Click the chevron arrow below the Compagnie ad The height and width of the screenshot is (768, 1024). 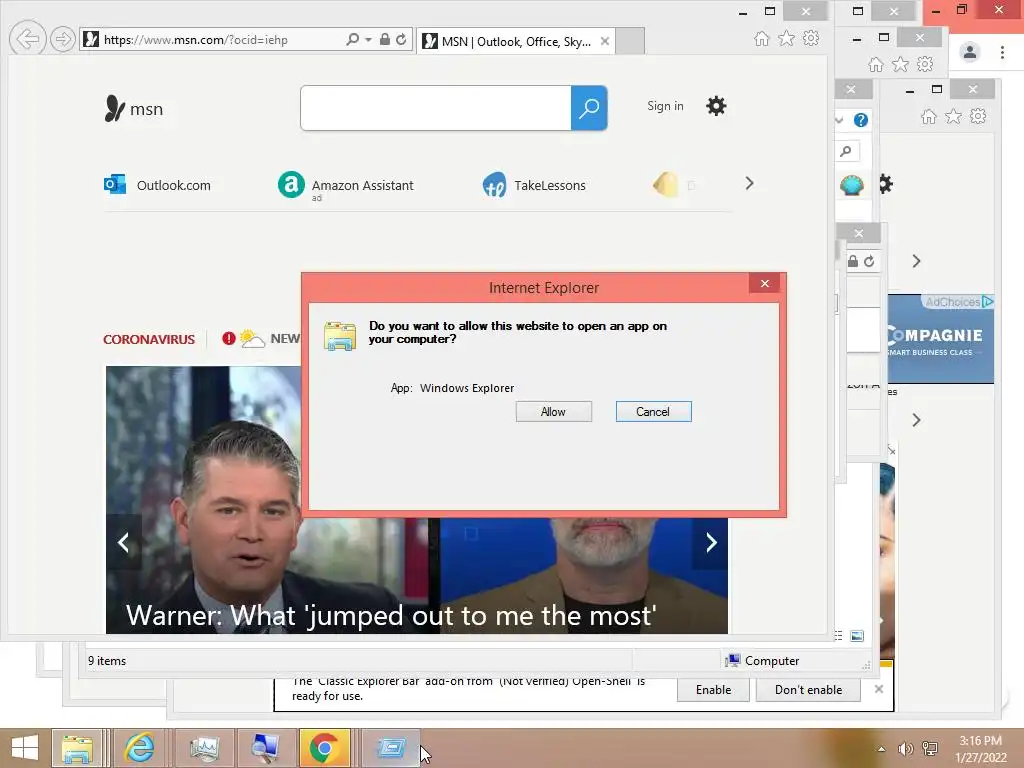click(916, 420)
